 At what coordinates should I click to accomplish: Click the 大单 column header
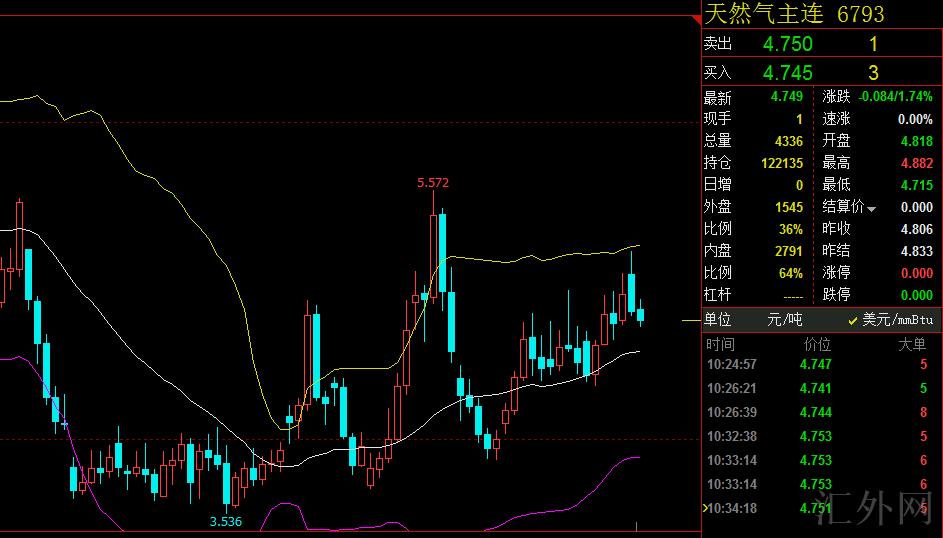tap(912, 344)
